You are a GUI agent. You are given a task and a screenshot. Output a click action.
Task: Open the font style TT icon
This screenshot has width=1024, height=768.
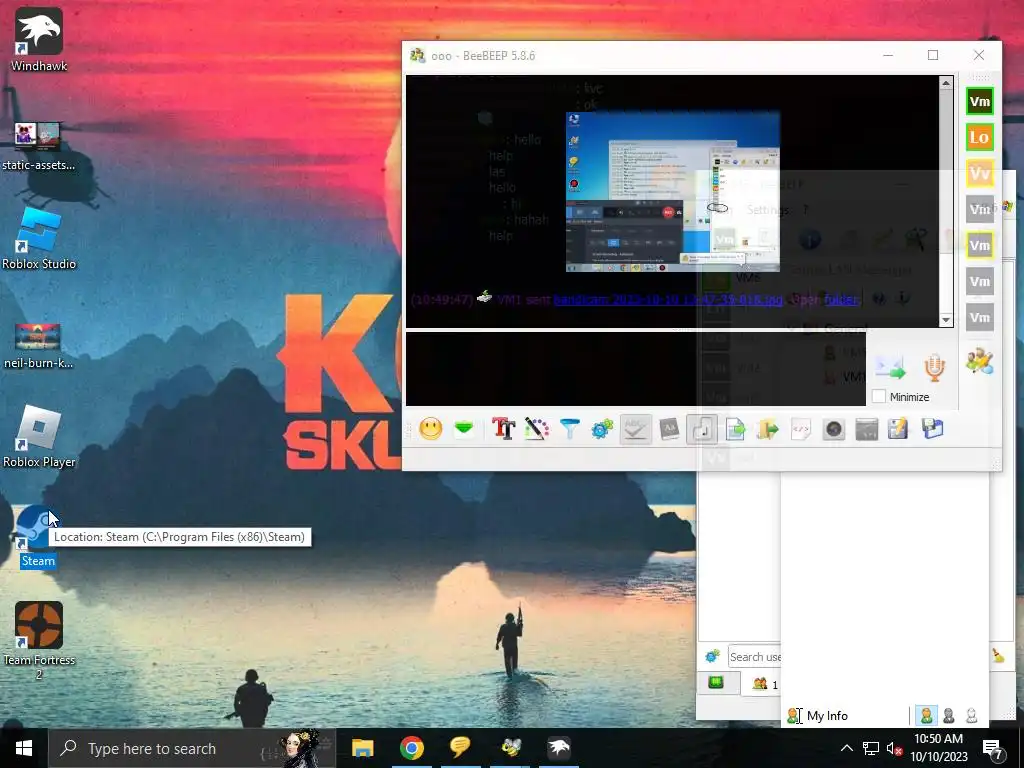click(504, 429)
